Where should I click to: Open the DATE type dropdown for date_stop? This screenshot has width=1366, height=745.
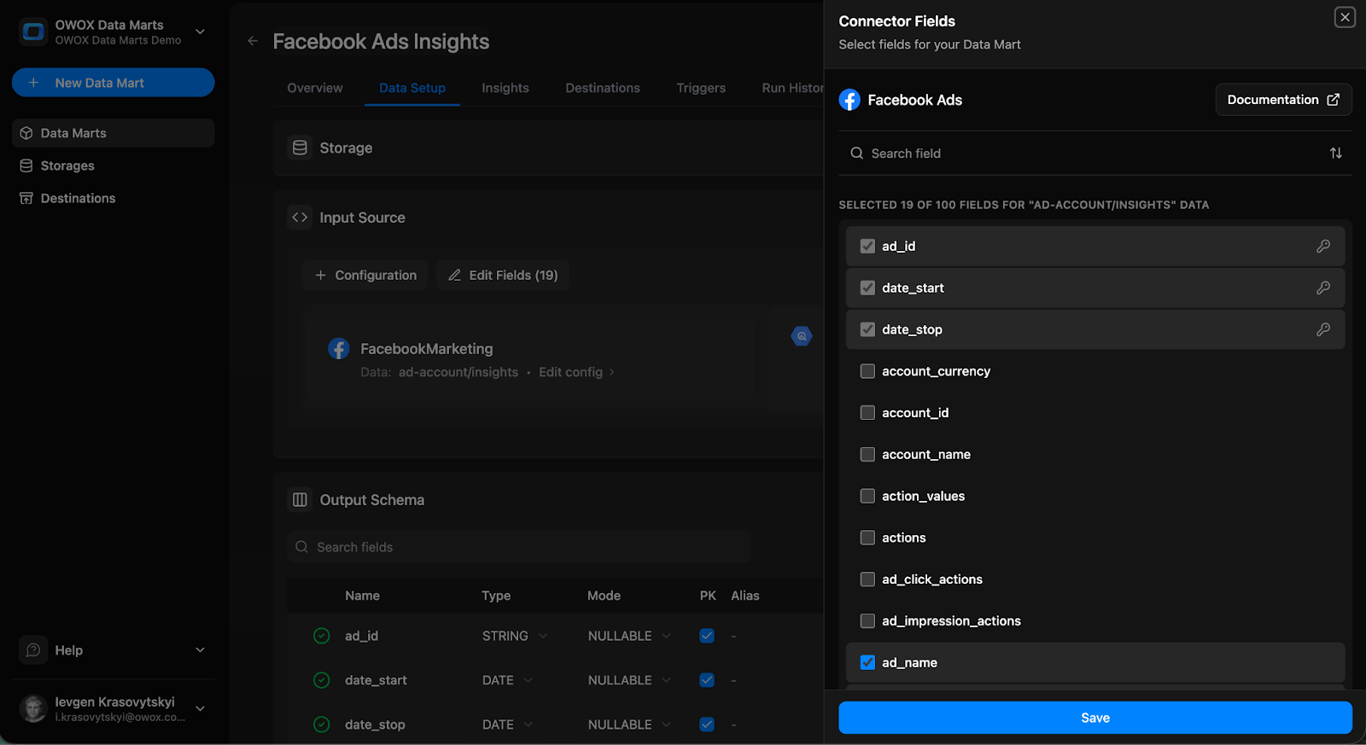[x=508, y=724]
